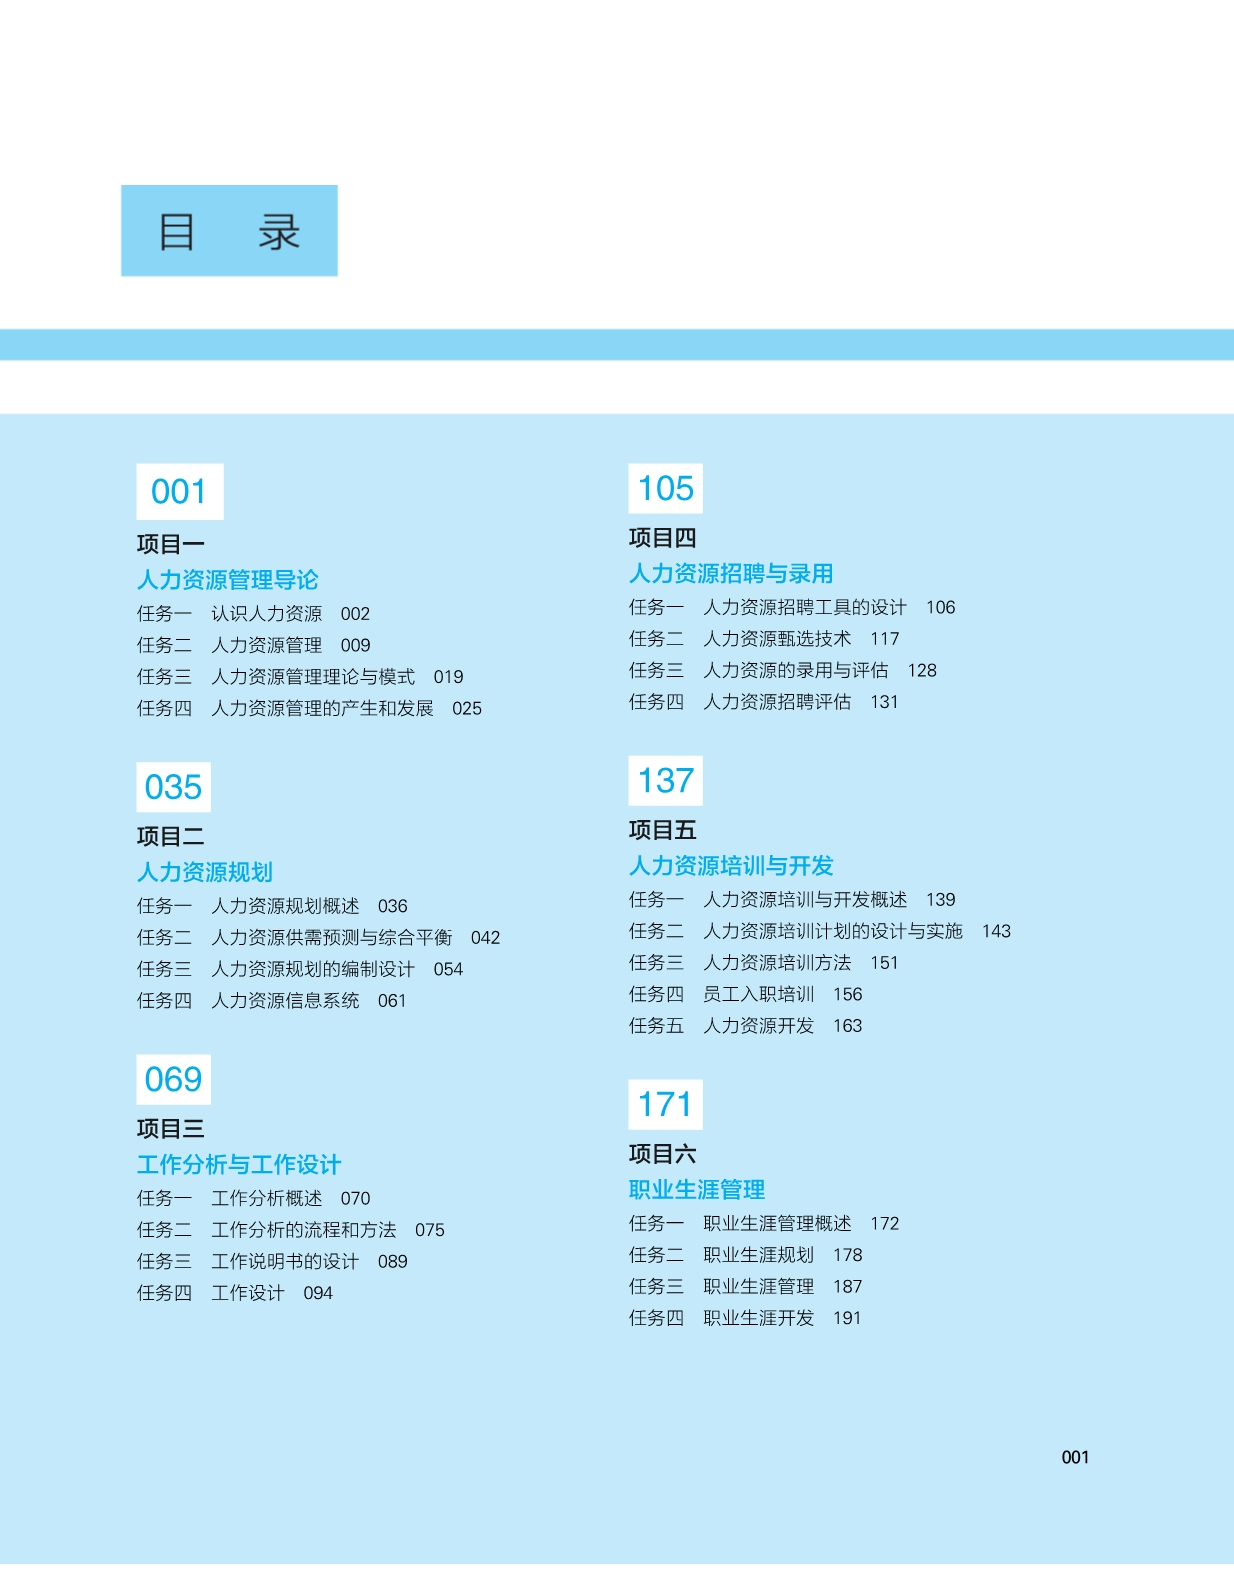Select 人力资源管理理论与模式 019 entry
Image resolution: width=1234 pixels, height=1570 pixels.
click(x=300, y=677)
